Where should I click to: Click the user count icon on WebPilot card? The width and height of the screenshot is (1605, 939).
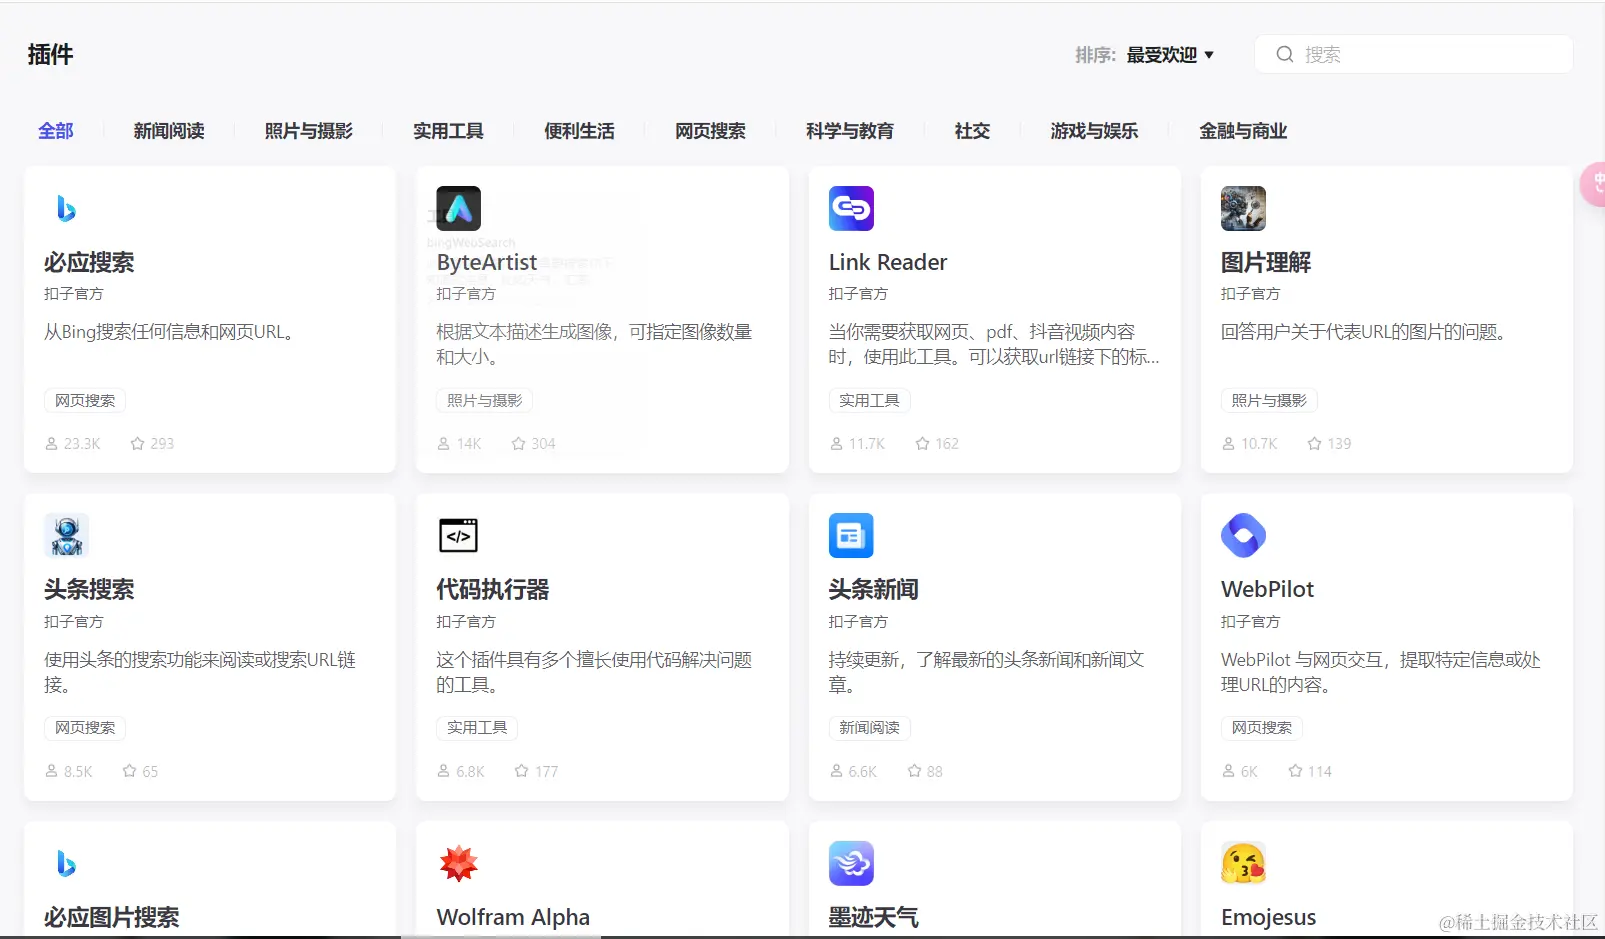1228,771
